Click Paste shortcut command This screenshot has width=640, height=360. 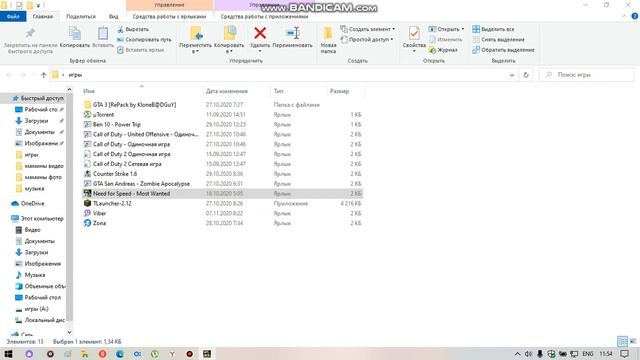tap(140, 50)
